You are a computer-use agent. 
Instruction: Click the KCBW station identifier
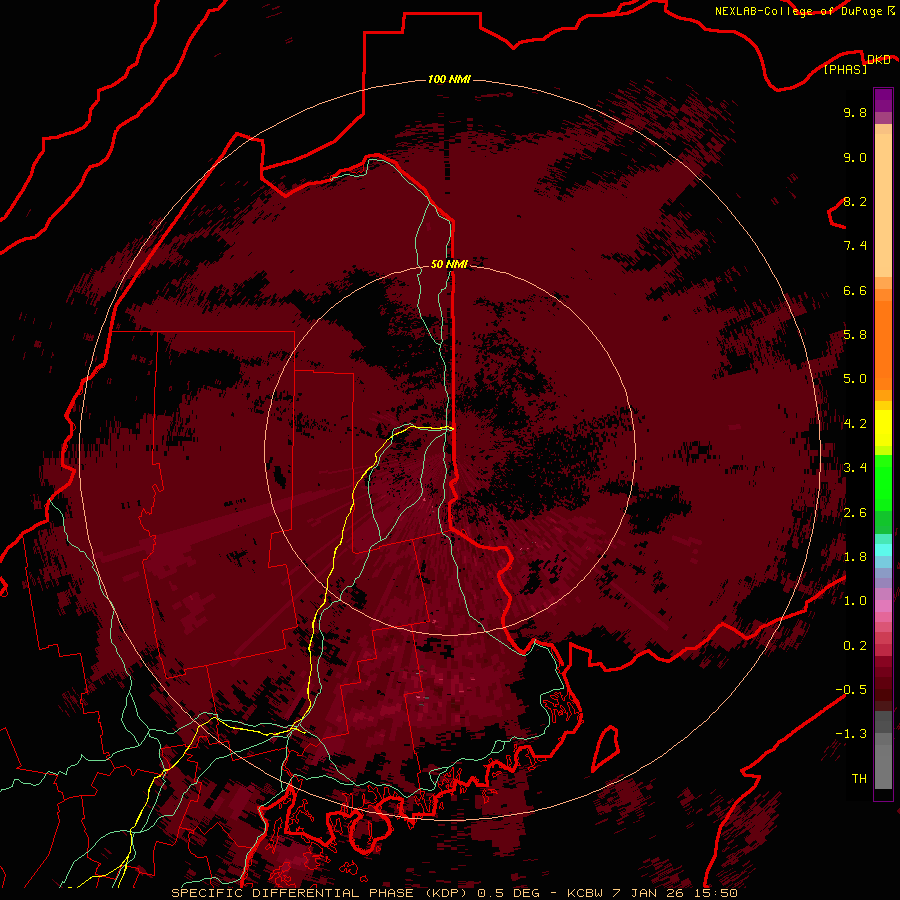[587, 893]
